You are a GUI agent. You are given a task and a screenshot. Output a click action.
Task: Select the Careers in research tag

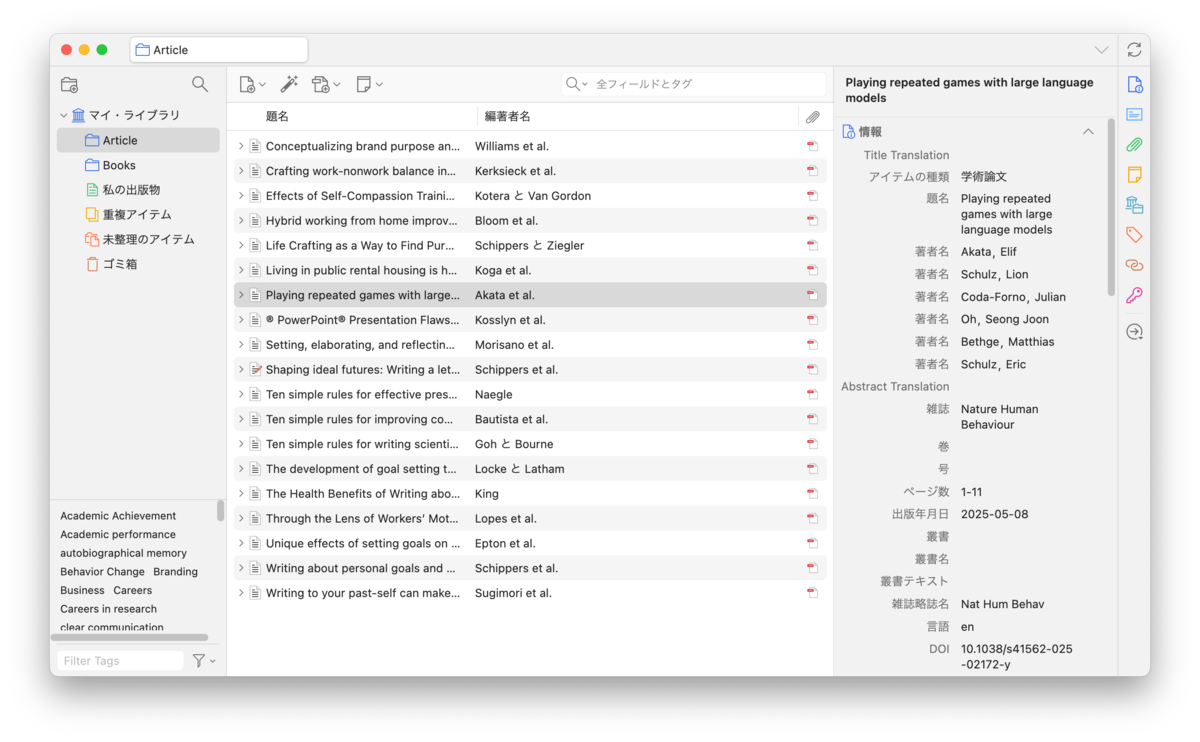click(108, 609)
